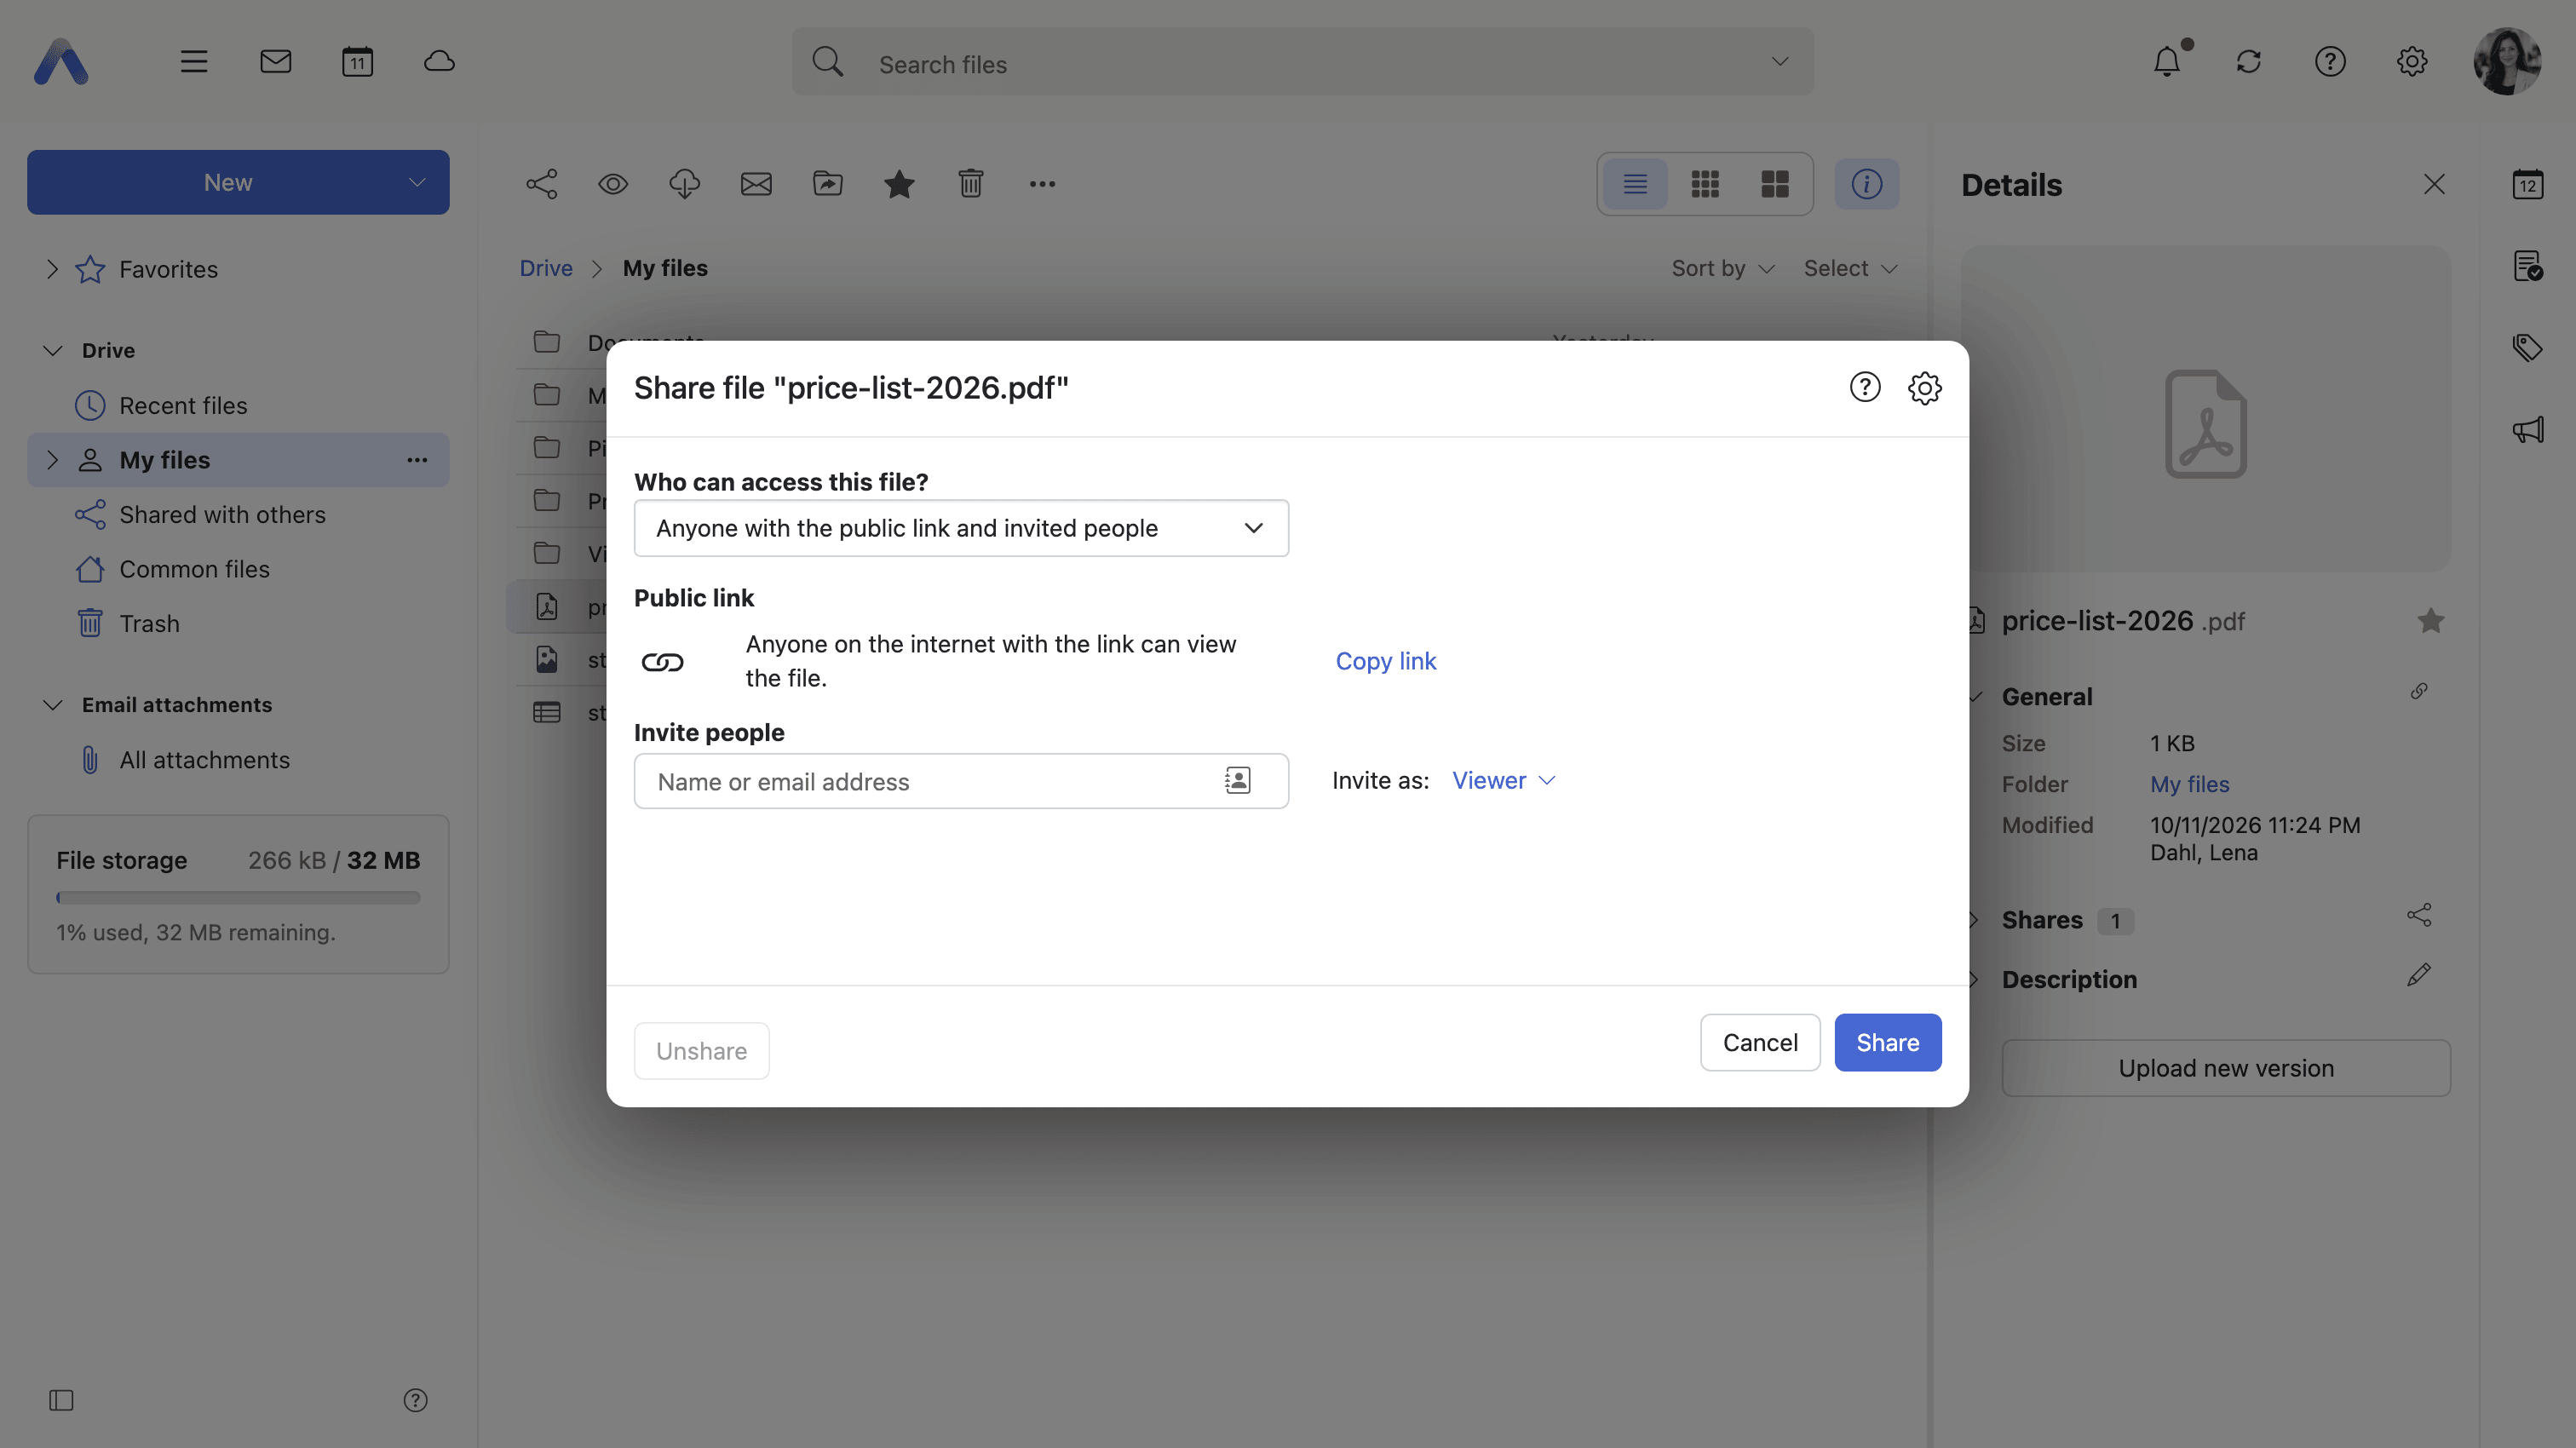Click the download cloud icon in toolbar
Image resolution: width=2576 pixels, height=1448 pixels.
(684, 184)
